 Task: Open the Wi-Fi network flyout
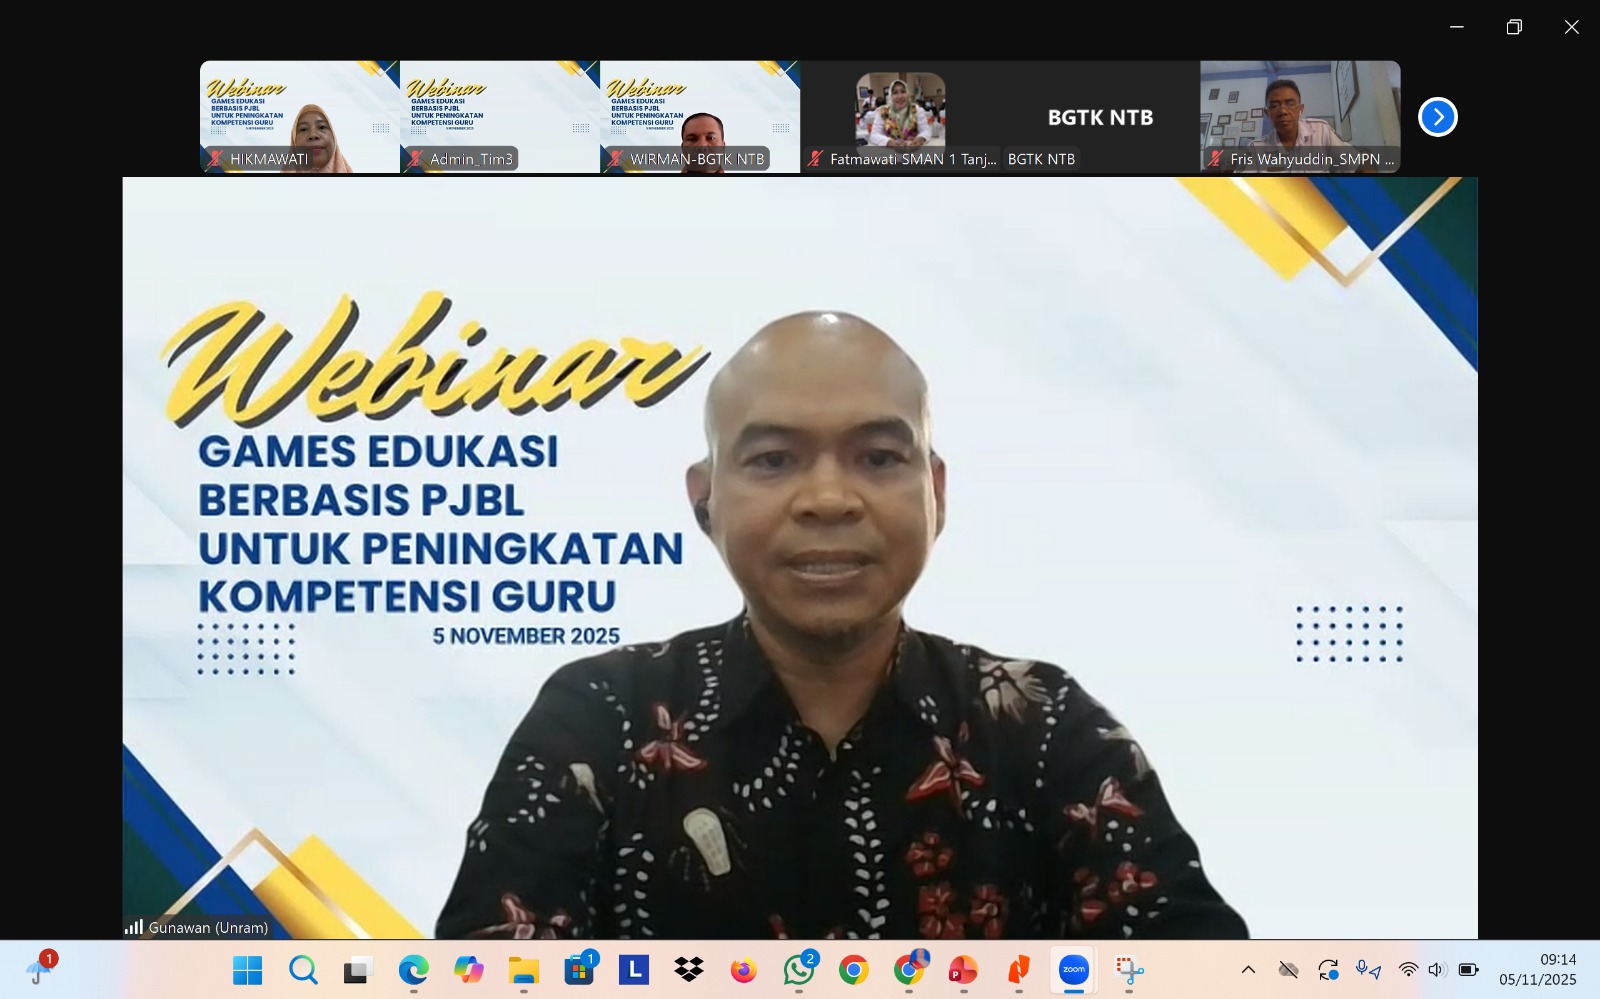(x=1408, y=970)
